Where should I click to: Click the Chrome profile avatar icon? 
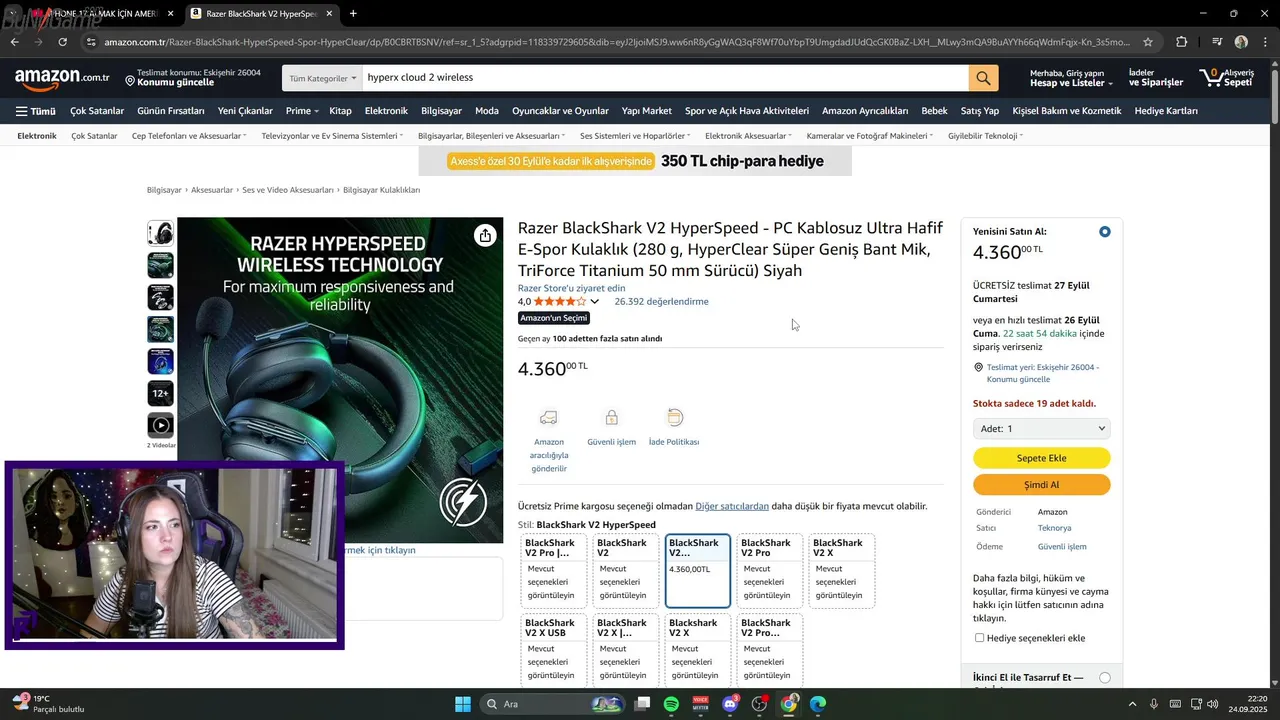point(1241,42)
